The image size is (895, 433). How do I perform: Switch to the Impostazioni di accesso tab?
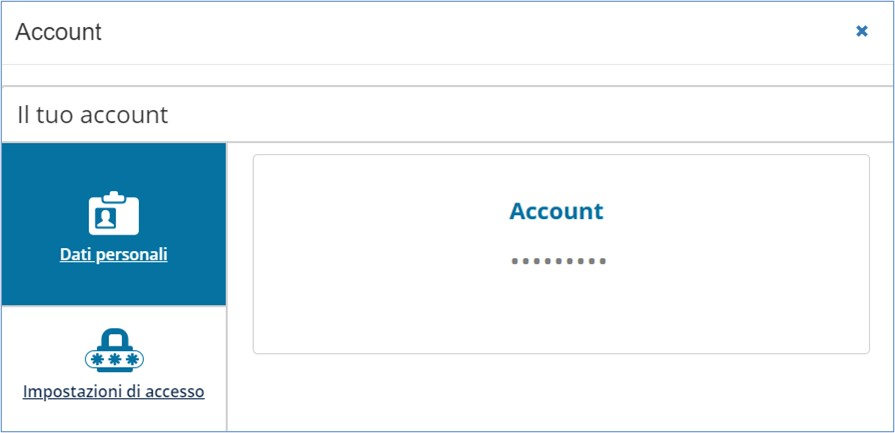(x=114, y=369)
